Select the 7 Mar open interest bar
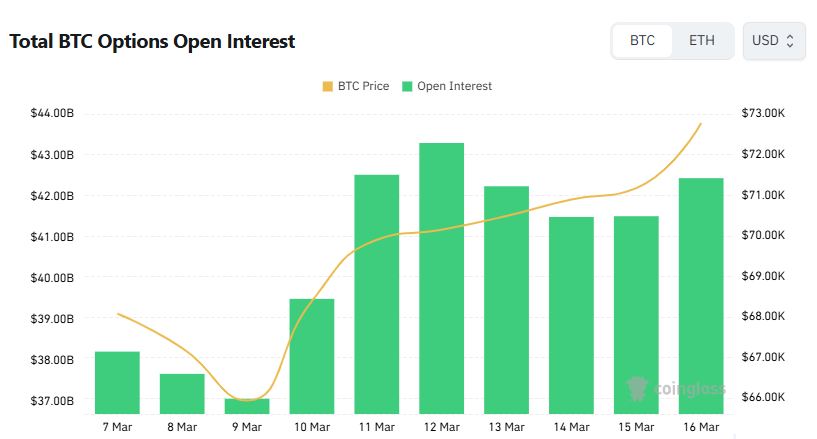The image size is (817, 439). tap(117, 382)
